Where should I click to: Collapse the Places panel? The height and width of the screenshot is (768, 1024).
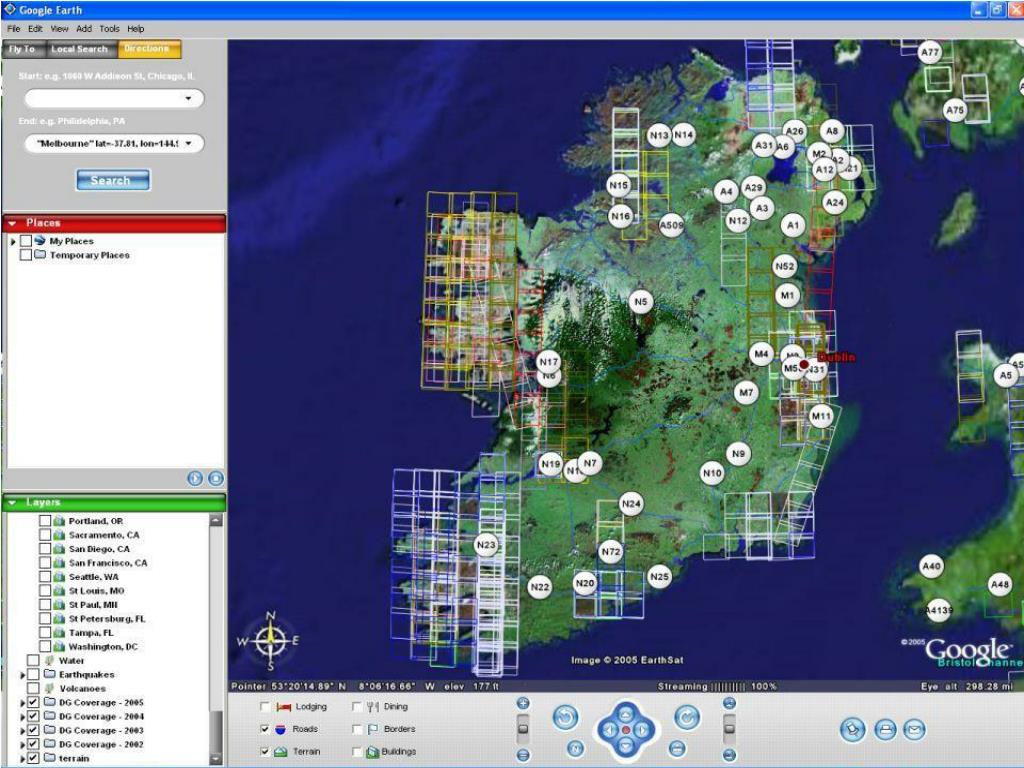coord(12,223)
